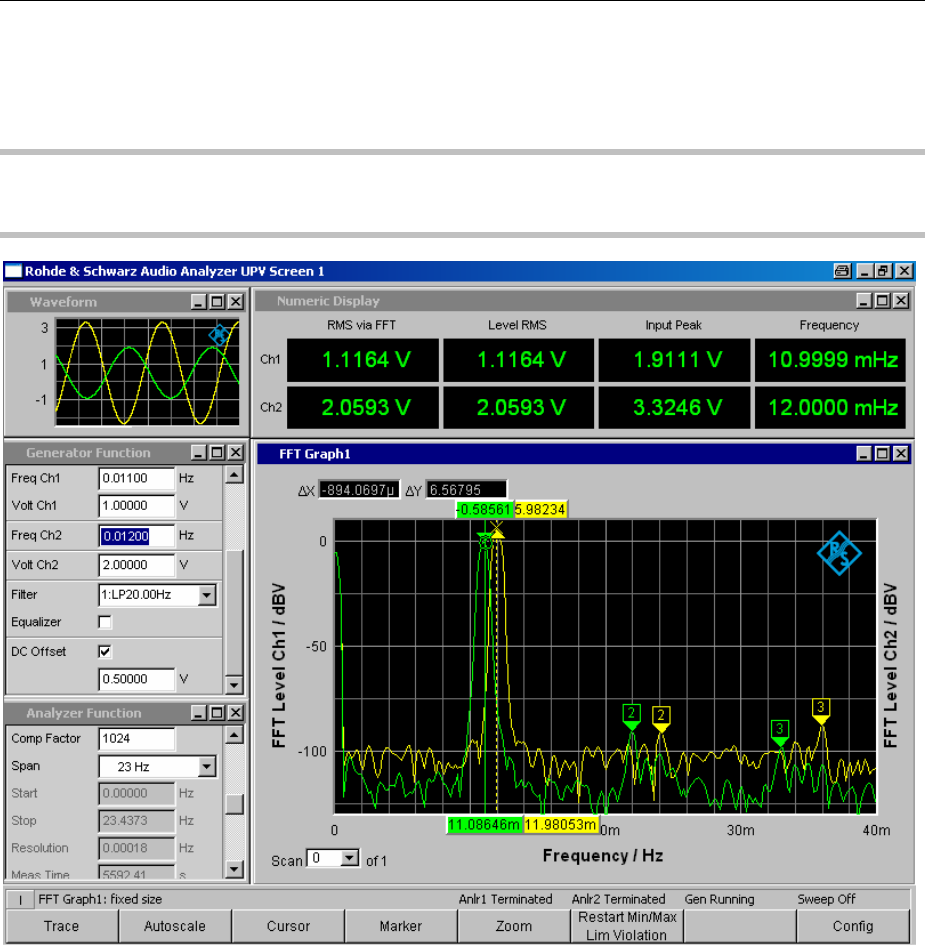Image resolution: width=925 pixels, height=946 pixels.
Task: Enable the Equalizer checkbox
Action: (x=106, y=622)
